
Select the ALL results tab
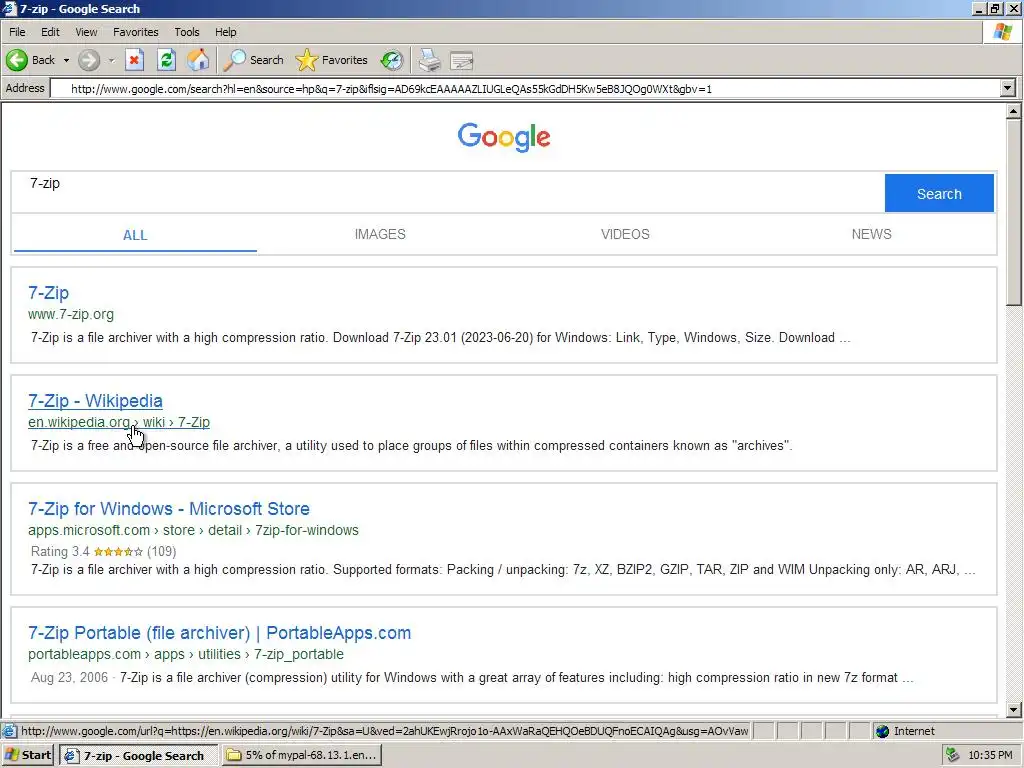(135, 235)
